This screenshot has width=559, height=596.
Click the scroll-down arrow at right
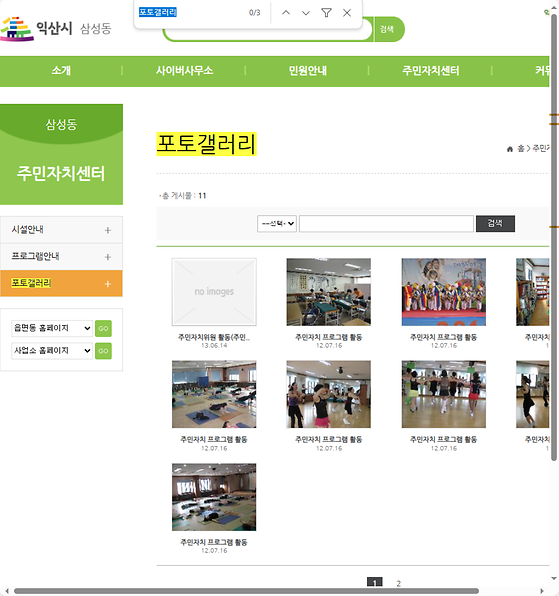tap(554, 579)
